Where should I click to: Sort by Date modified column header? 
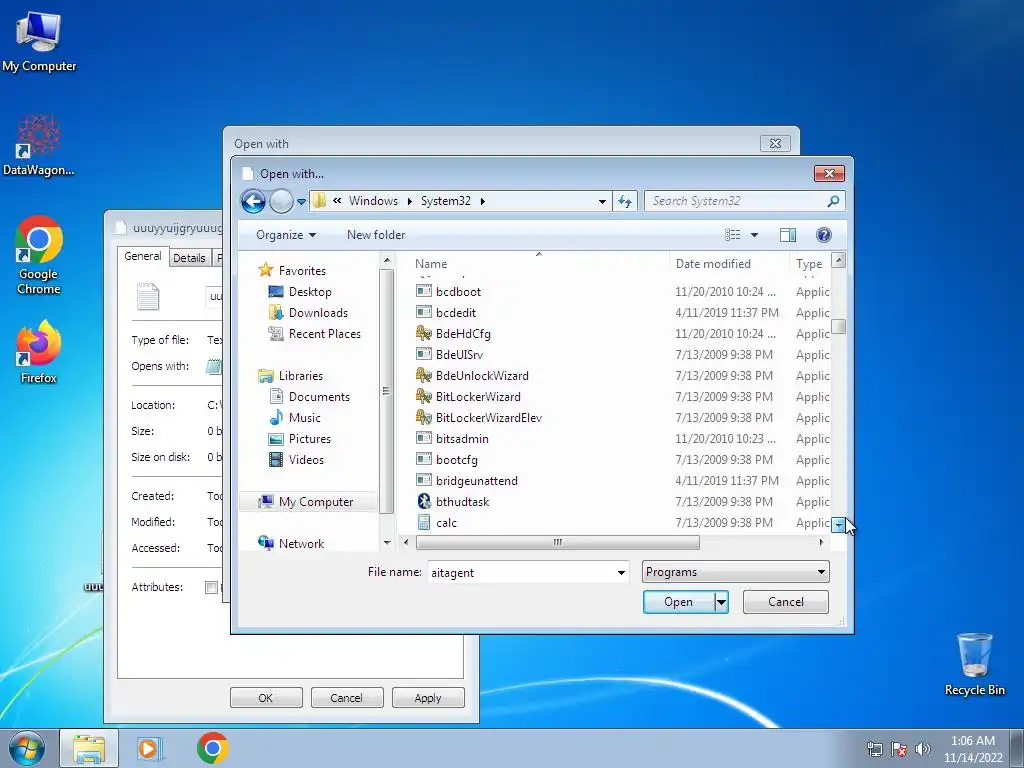(713, 264)
